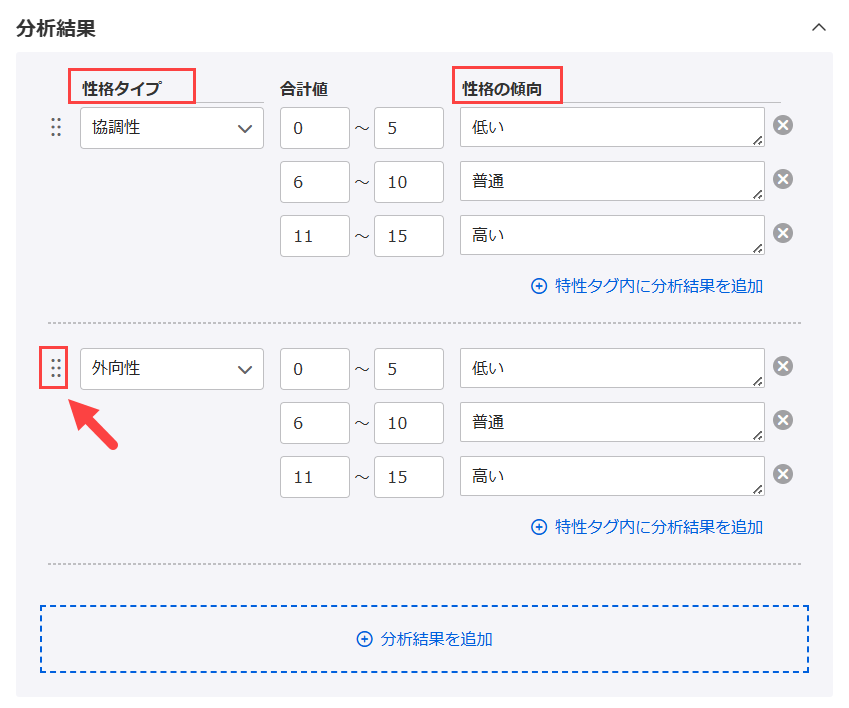Collapse the 分析結果 section

pos(819,28)
